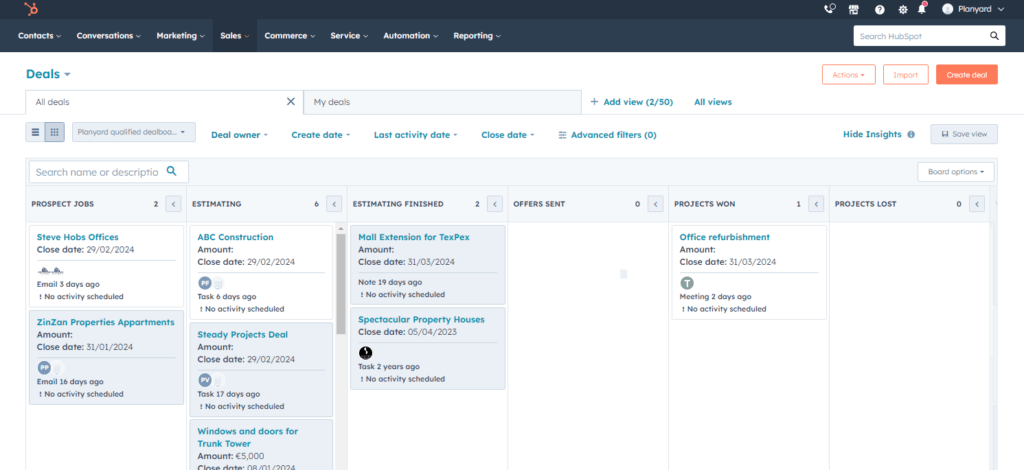Select the All deals tab

click(x=165, y=102)
